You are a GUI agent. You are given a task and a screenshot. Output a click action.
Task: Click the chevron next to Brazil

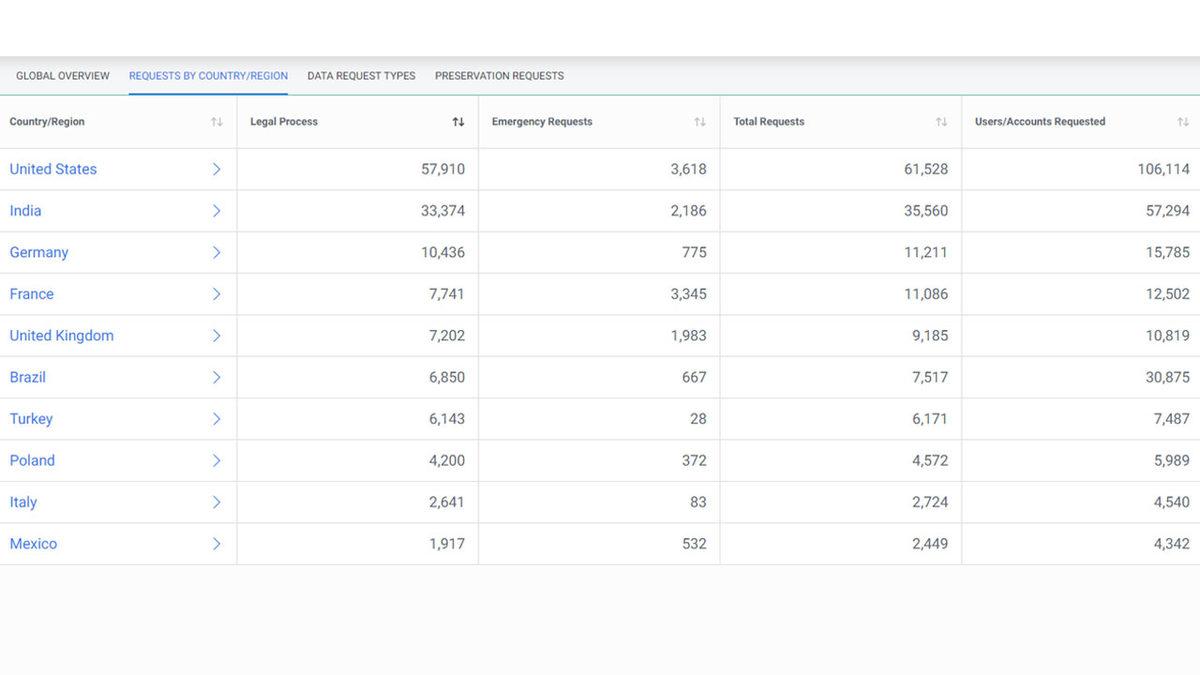216,378
